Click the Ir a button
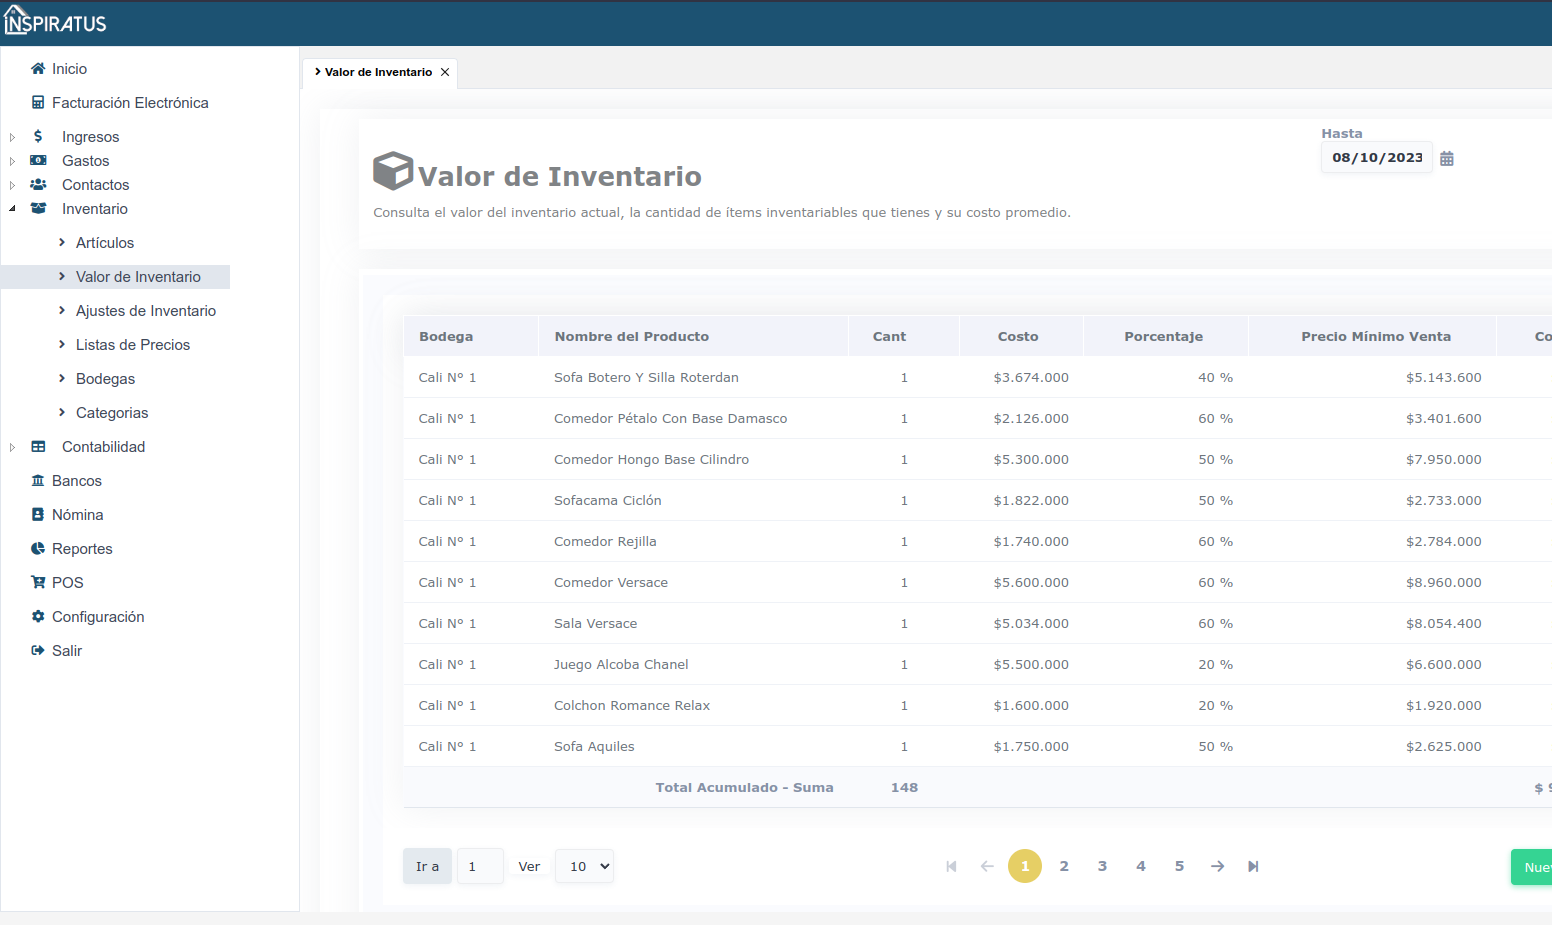1552x925 pixels. click(x=427, y=866)
